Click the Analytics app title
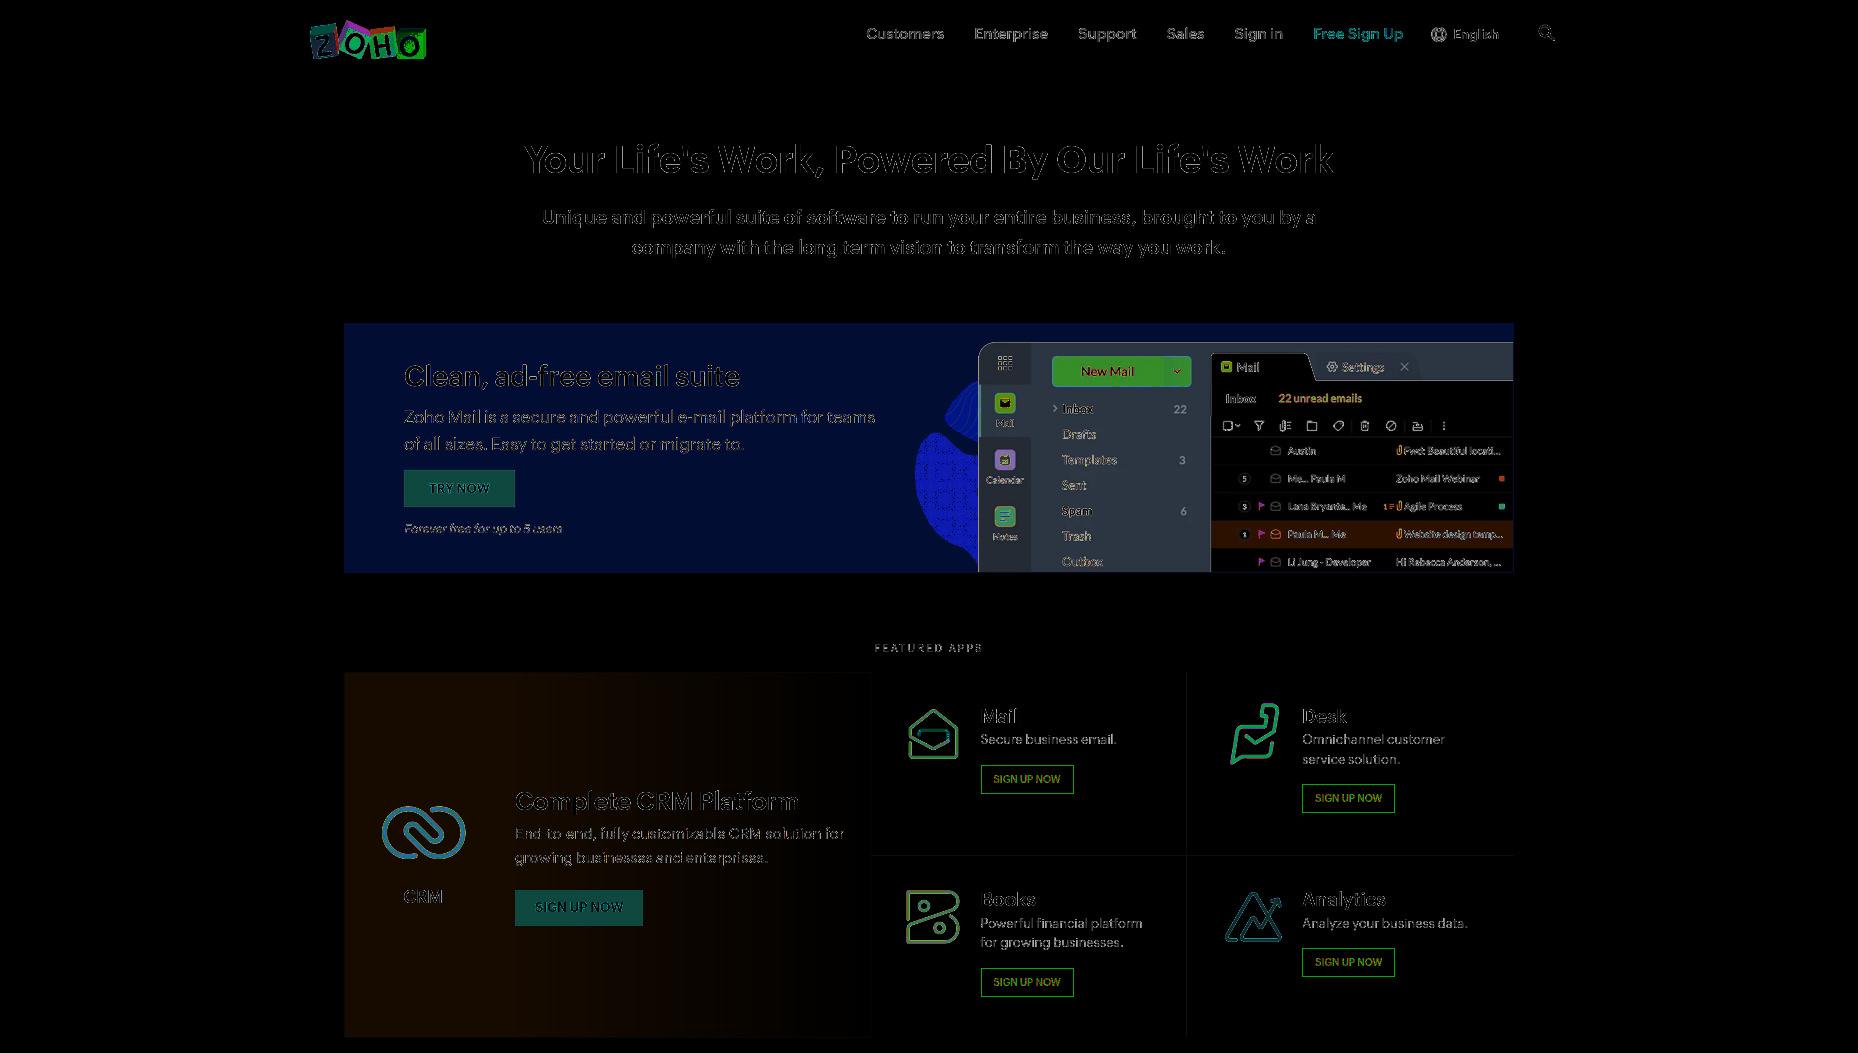 point(1343,899)
